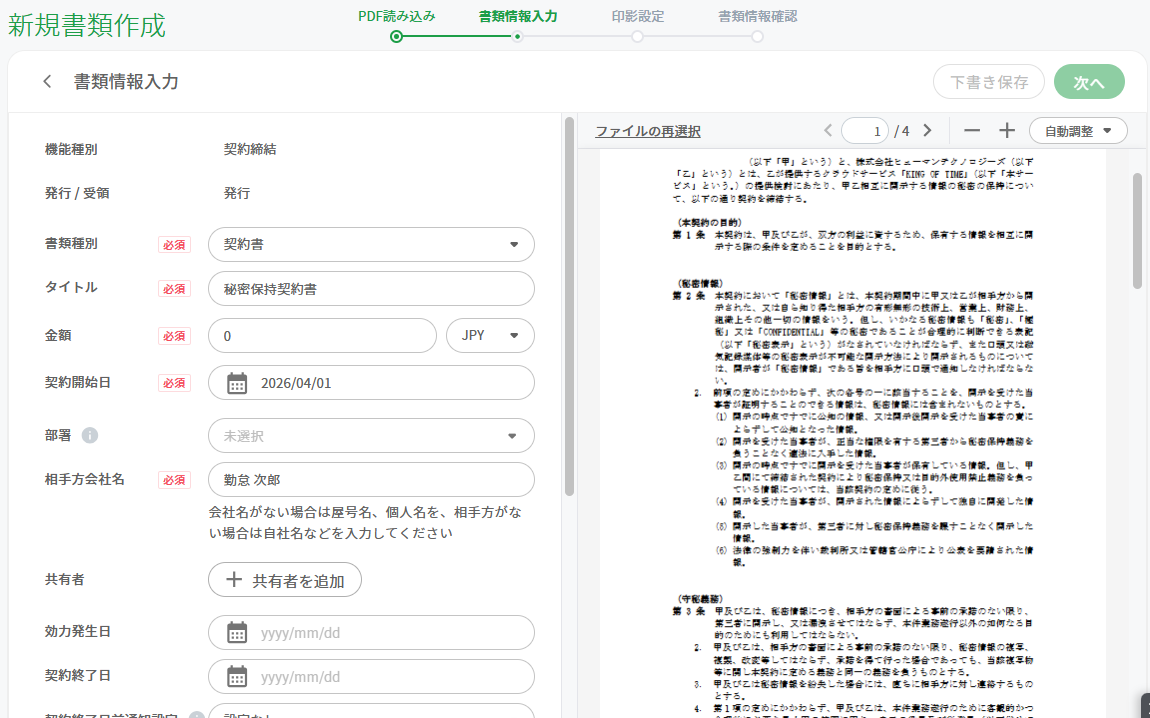The image size is (1150, 718).
Task: Click the calendar icon for 契約開始日
Action: [236, 383]
